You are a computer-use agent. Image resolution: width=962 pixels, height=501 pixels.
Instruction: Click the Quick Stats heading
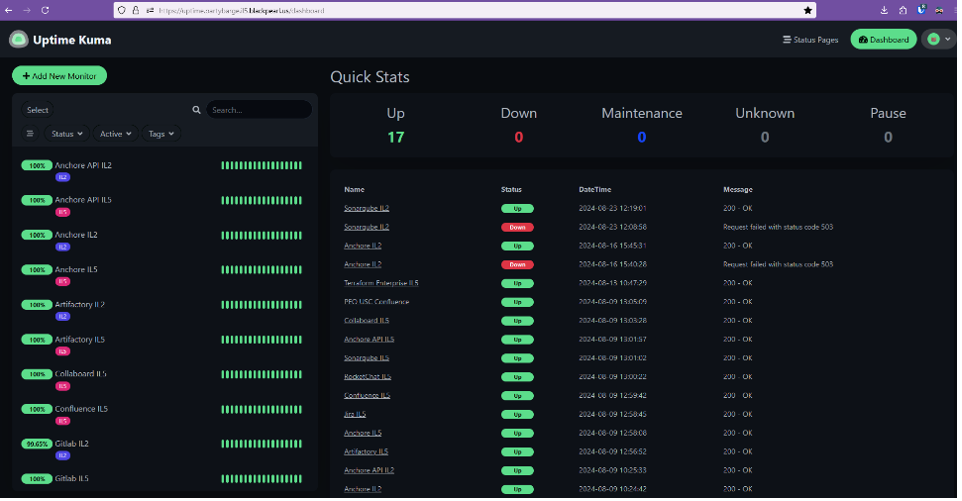tap(370, 77)
